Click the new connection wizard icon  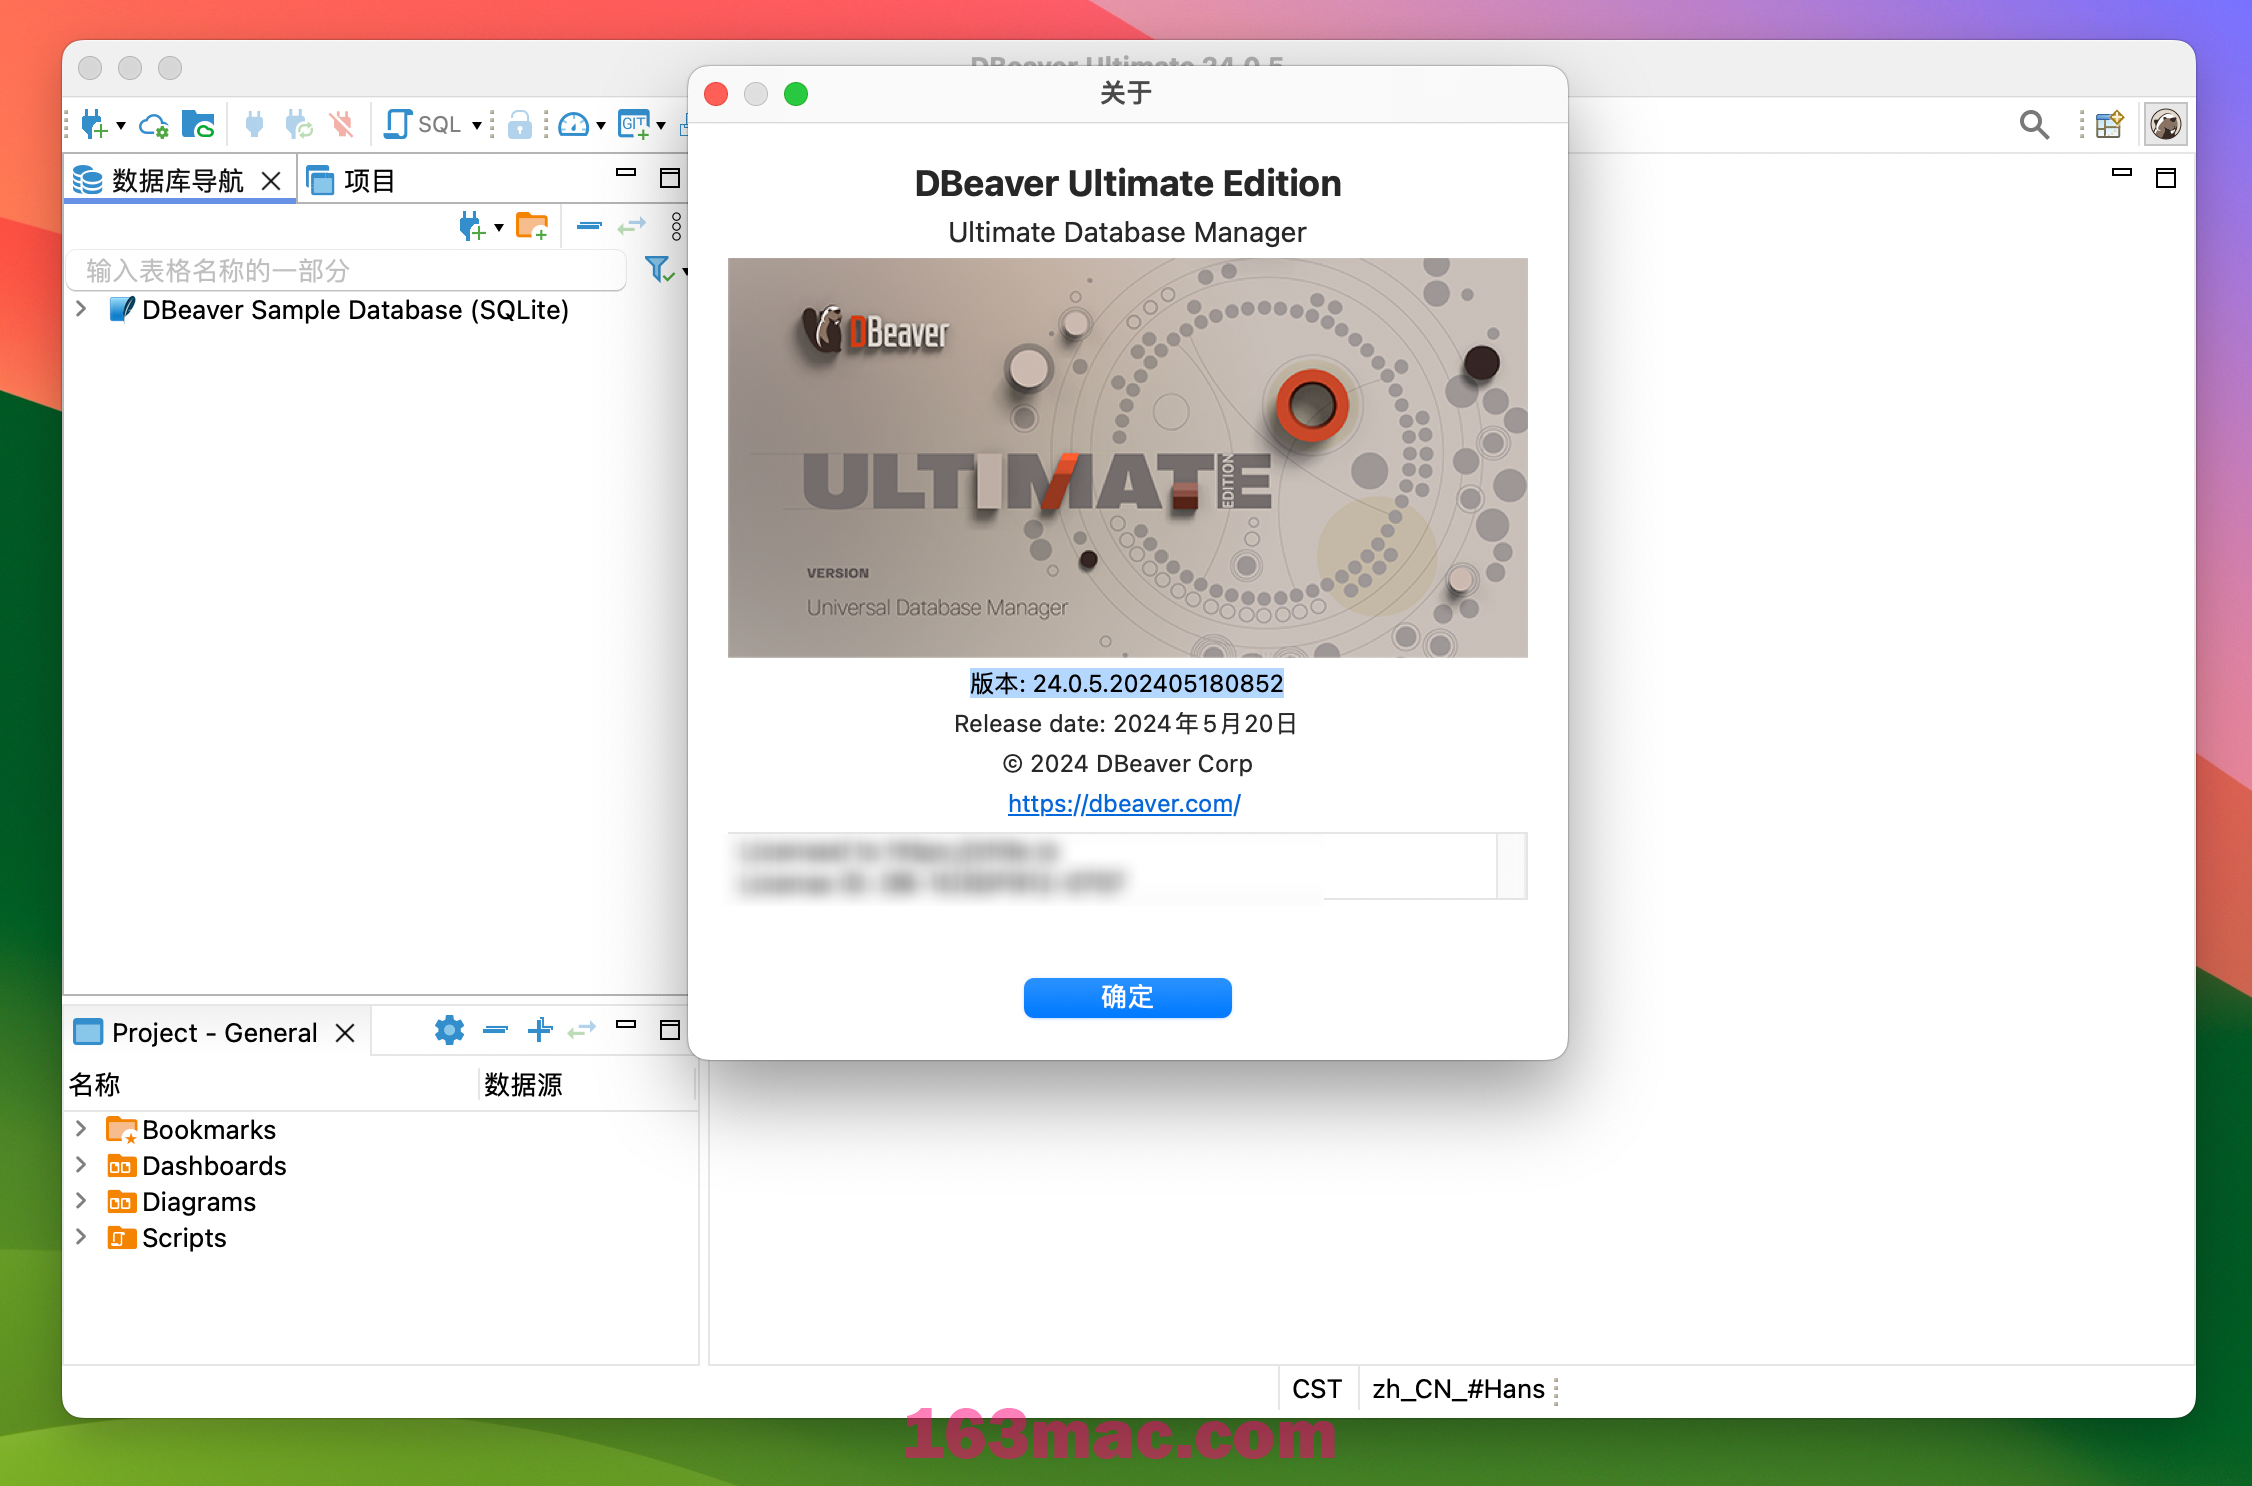tap(93, 124)
